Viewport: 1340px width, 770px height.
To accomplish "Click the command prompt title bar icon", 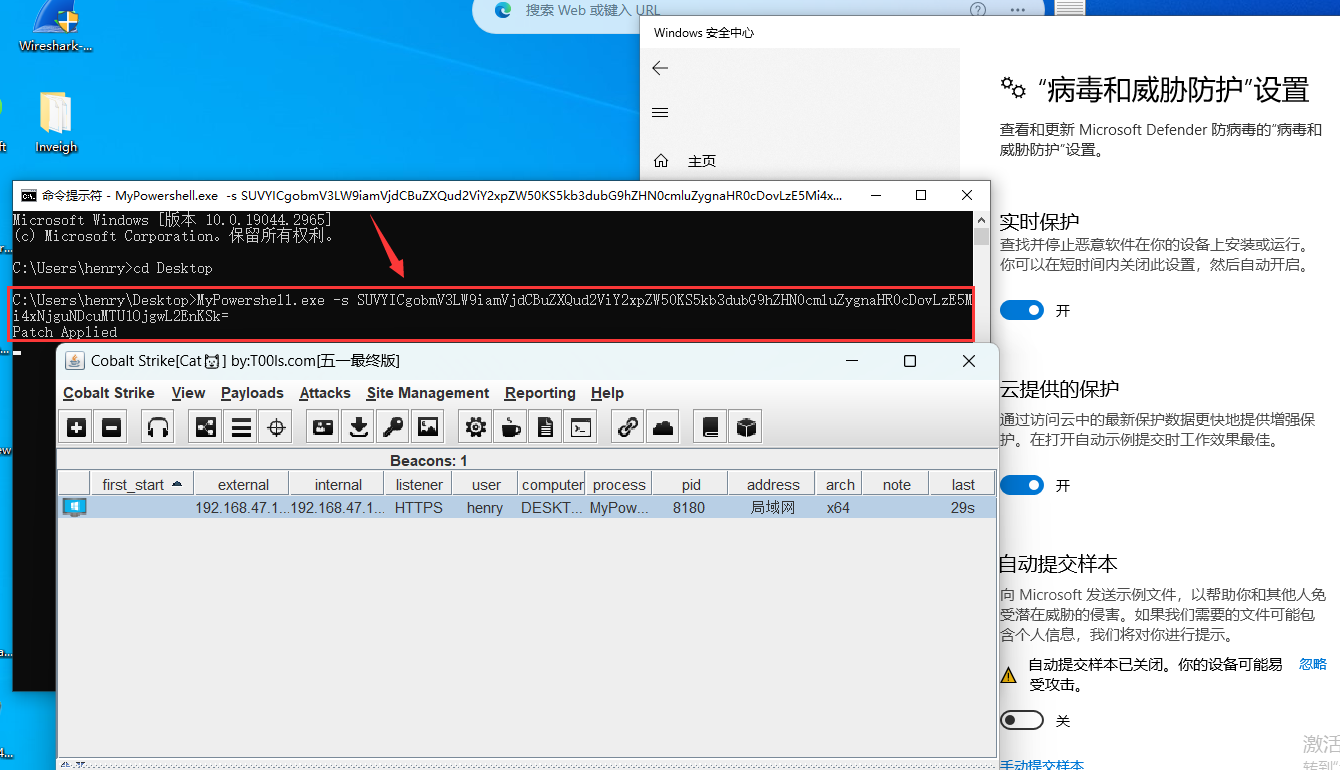I will pyautogui.click(x=29, y=195).
